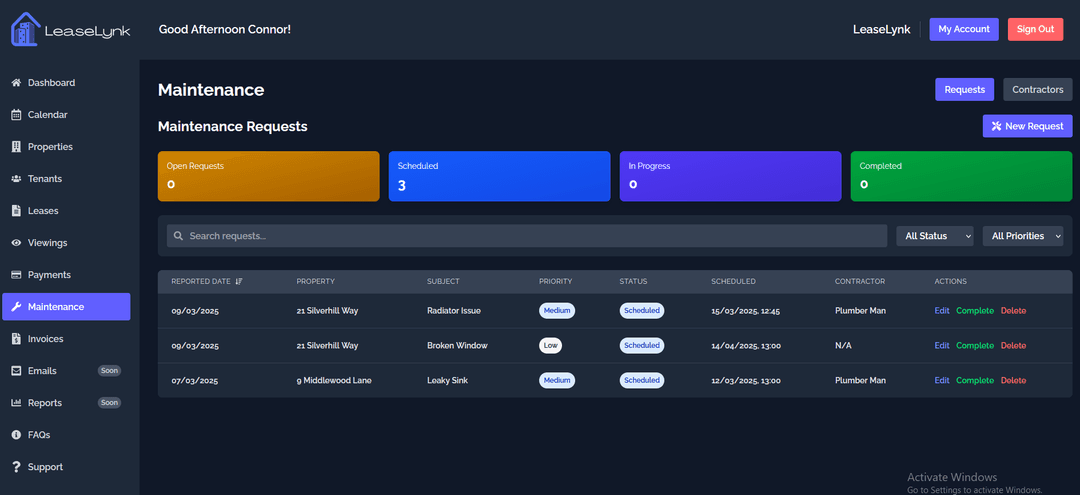Click the In Progress summary card
The height and width of the screenshot is (495, 1080).
pyautogui.click(x=731, y=176)
